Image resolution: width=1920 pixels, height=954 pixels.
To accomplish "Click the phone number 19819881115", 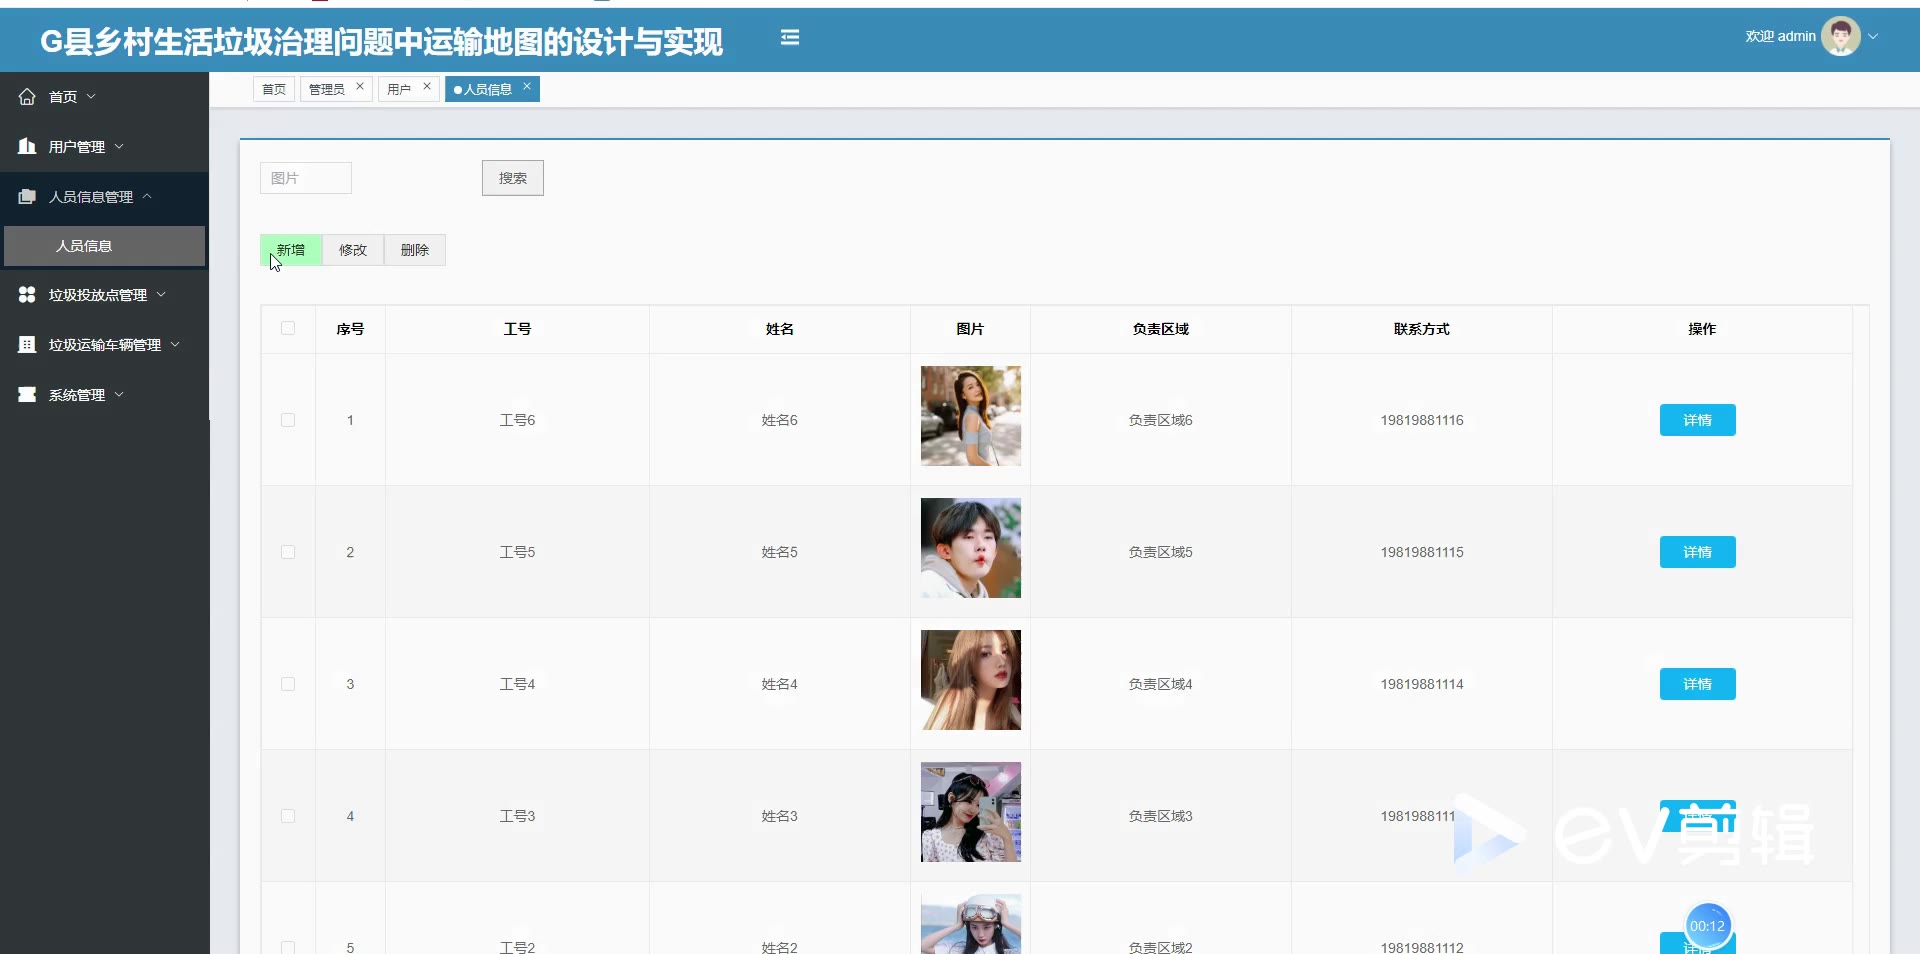I will (1422, 552).
